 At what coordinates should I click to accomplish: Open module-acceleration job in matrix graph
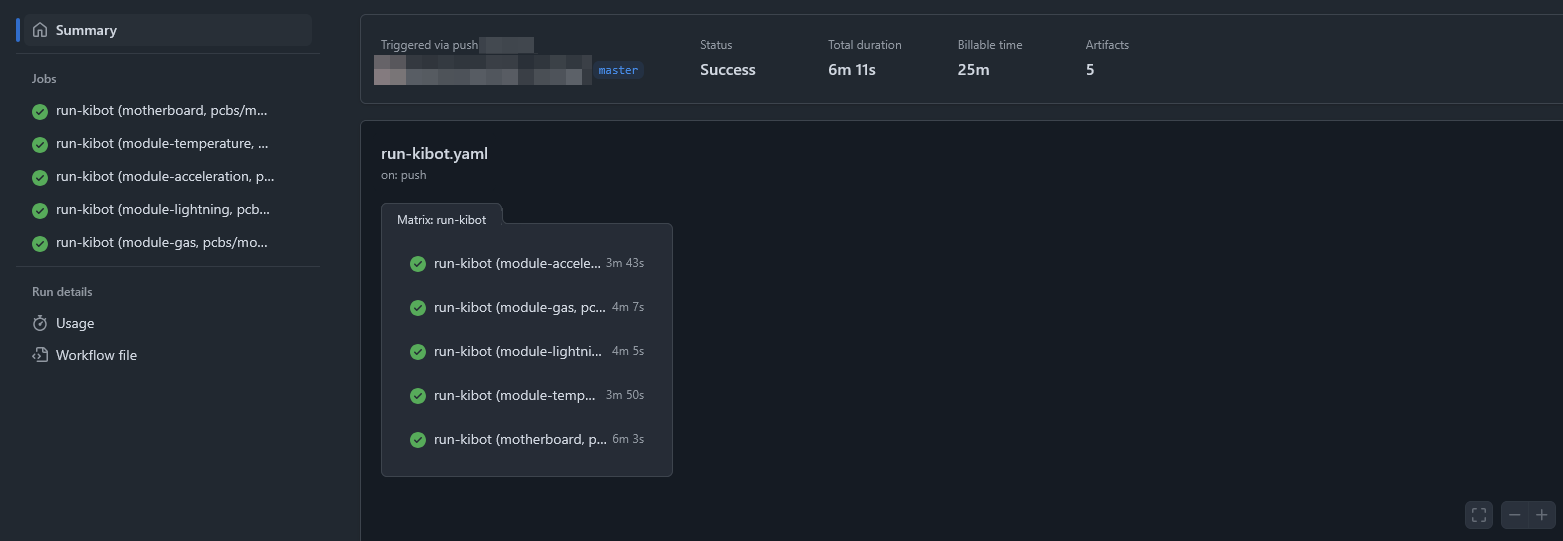click(x=518, y=264)
